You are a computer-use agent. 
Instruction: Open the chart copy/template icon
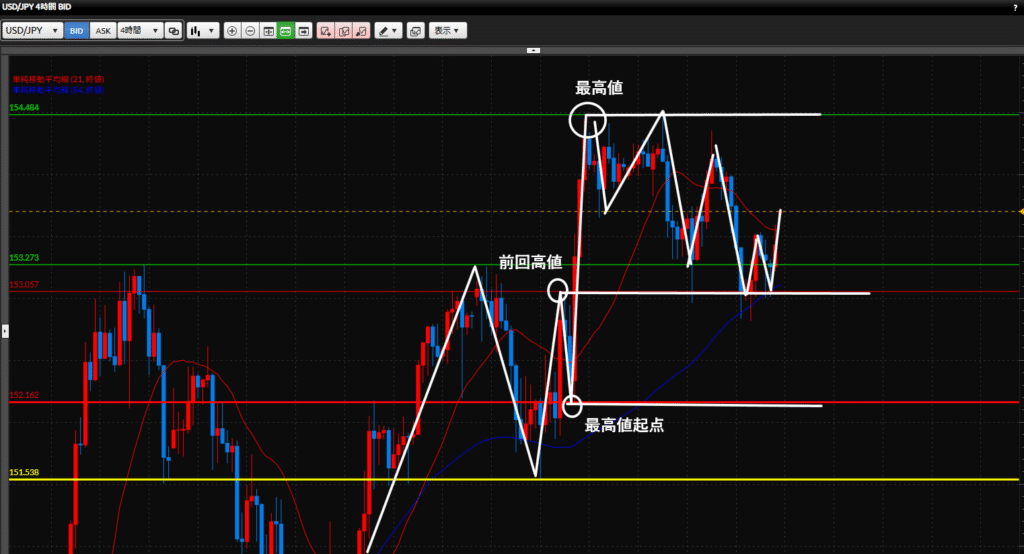coord(416,31)
